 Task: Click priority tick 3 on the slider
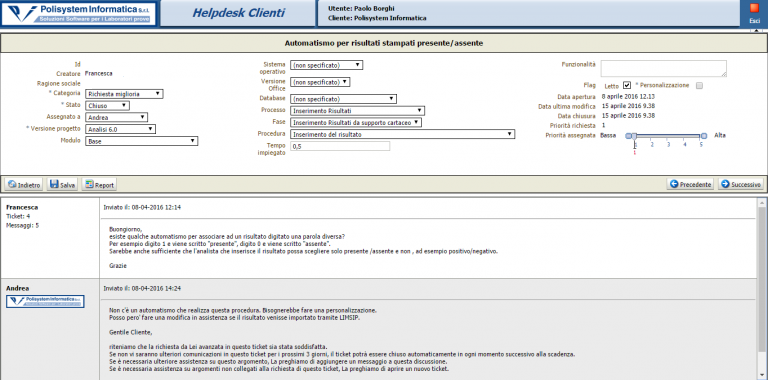pos(668,144)
